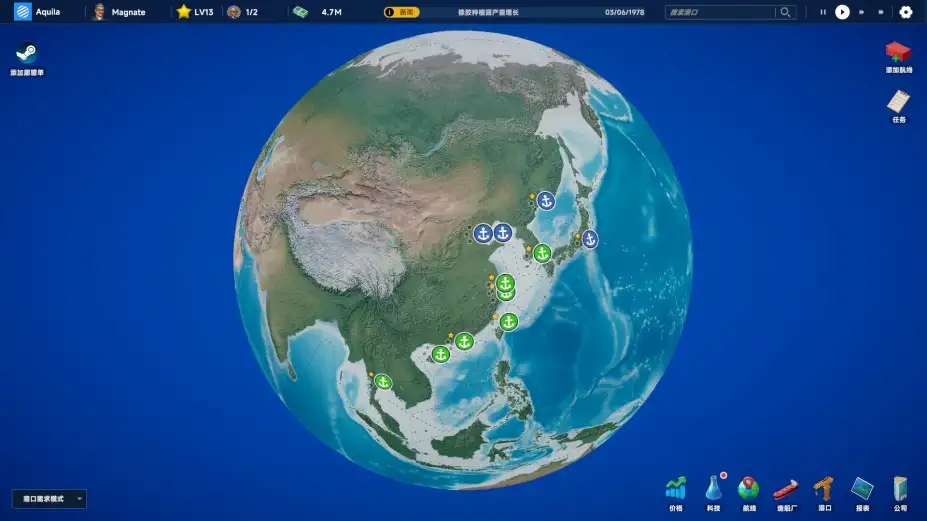This screenshot has height=521, width=927.
Task: Open the 公司 company building icon
Action: [x=900, y=489]
